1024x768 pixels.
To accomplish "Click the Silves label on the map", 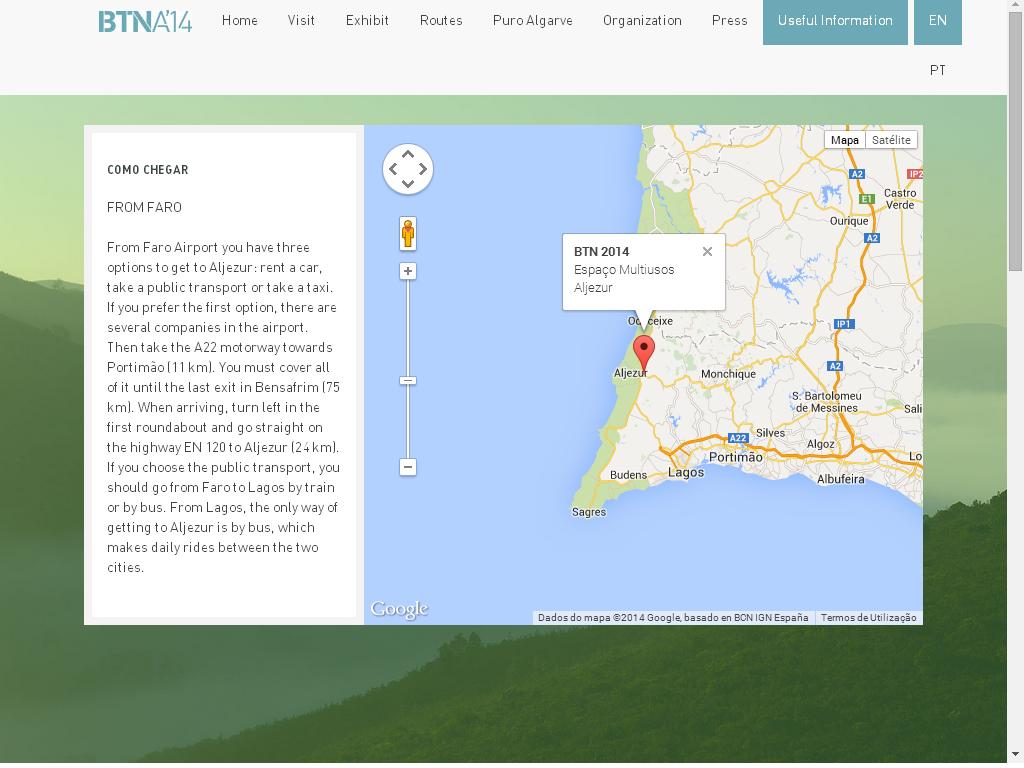I will click(771, 433).
